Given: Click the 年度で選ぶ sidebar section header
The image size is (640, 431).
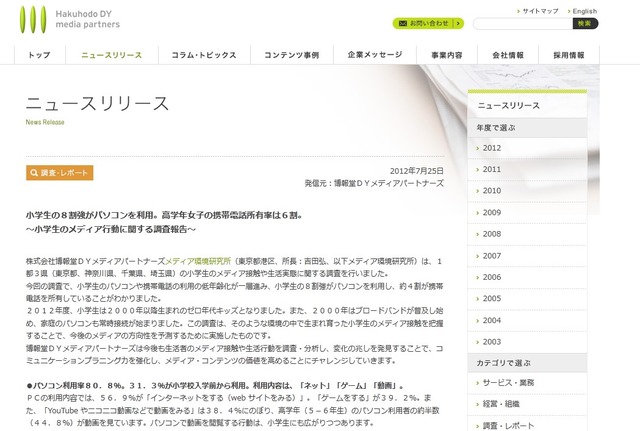Looking at the screenshot, I should (527, 128).
